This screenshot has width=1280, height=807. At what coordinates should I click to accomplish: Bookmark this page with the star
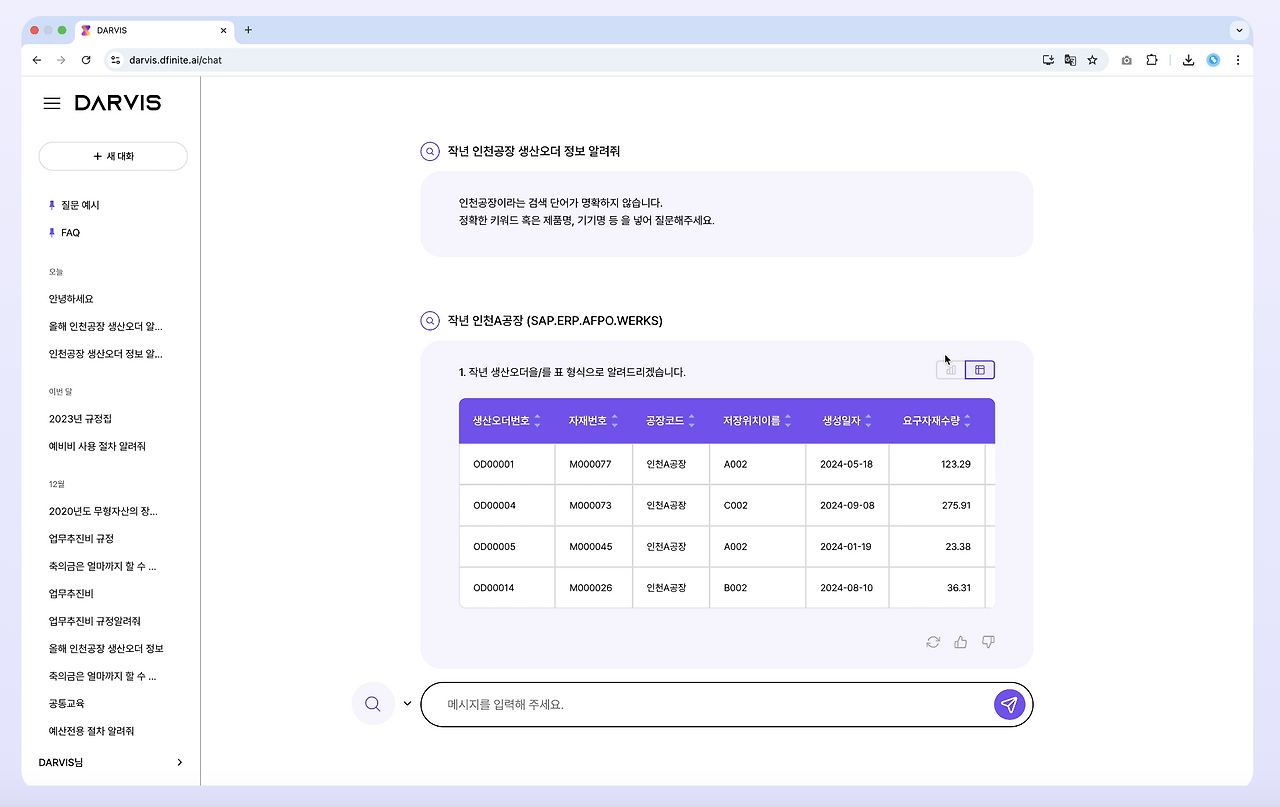(x=1092, y=60)
